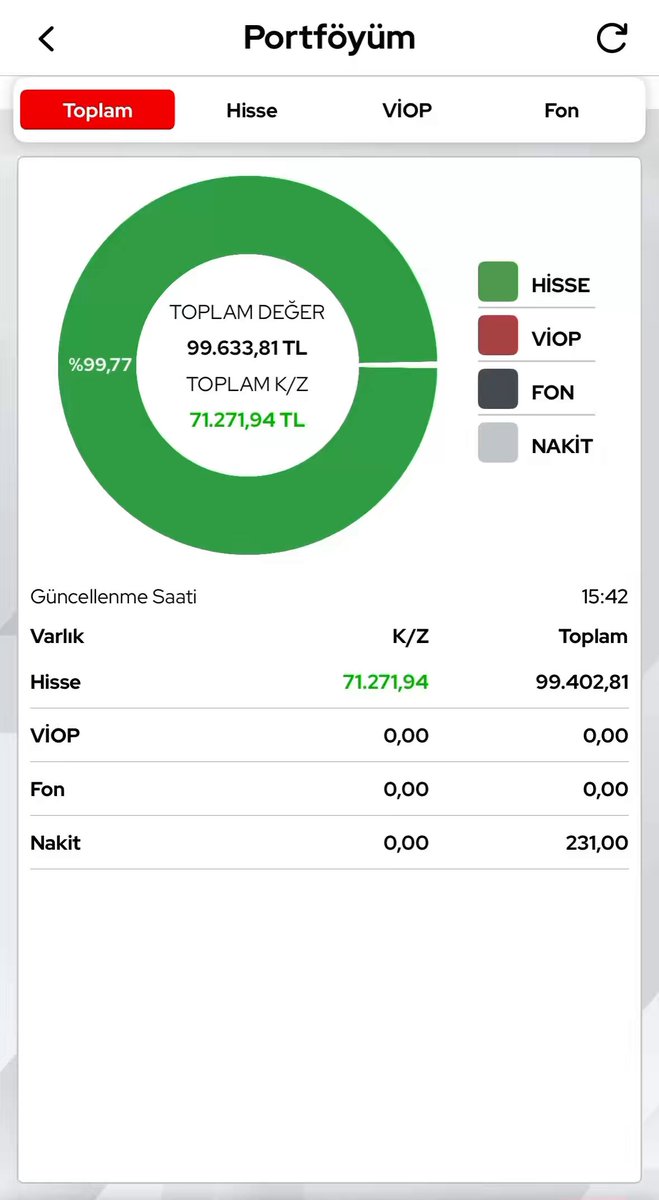This screenshot has width=659, height=1200.
Task: Select the NAKİT legend label
Action: [x=562, y=447]
